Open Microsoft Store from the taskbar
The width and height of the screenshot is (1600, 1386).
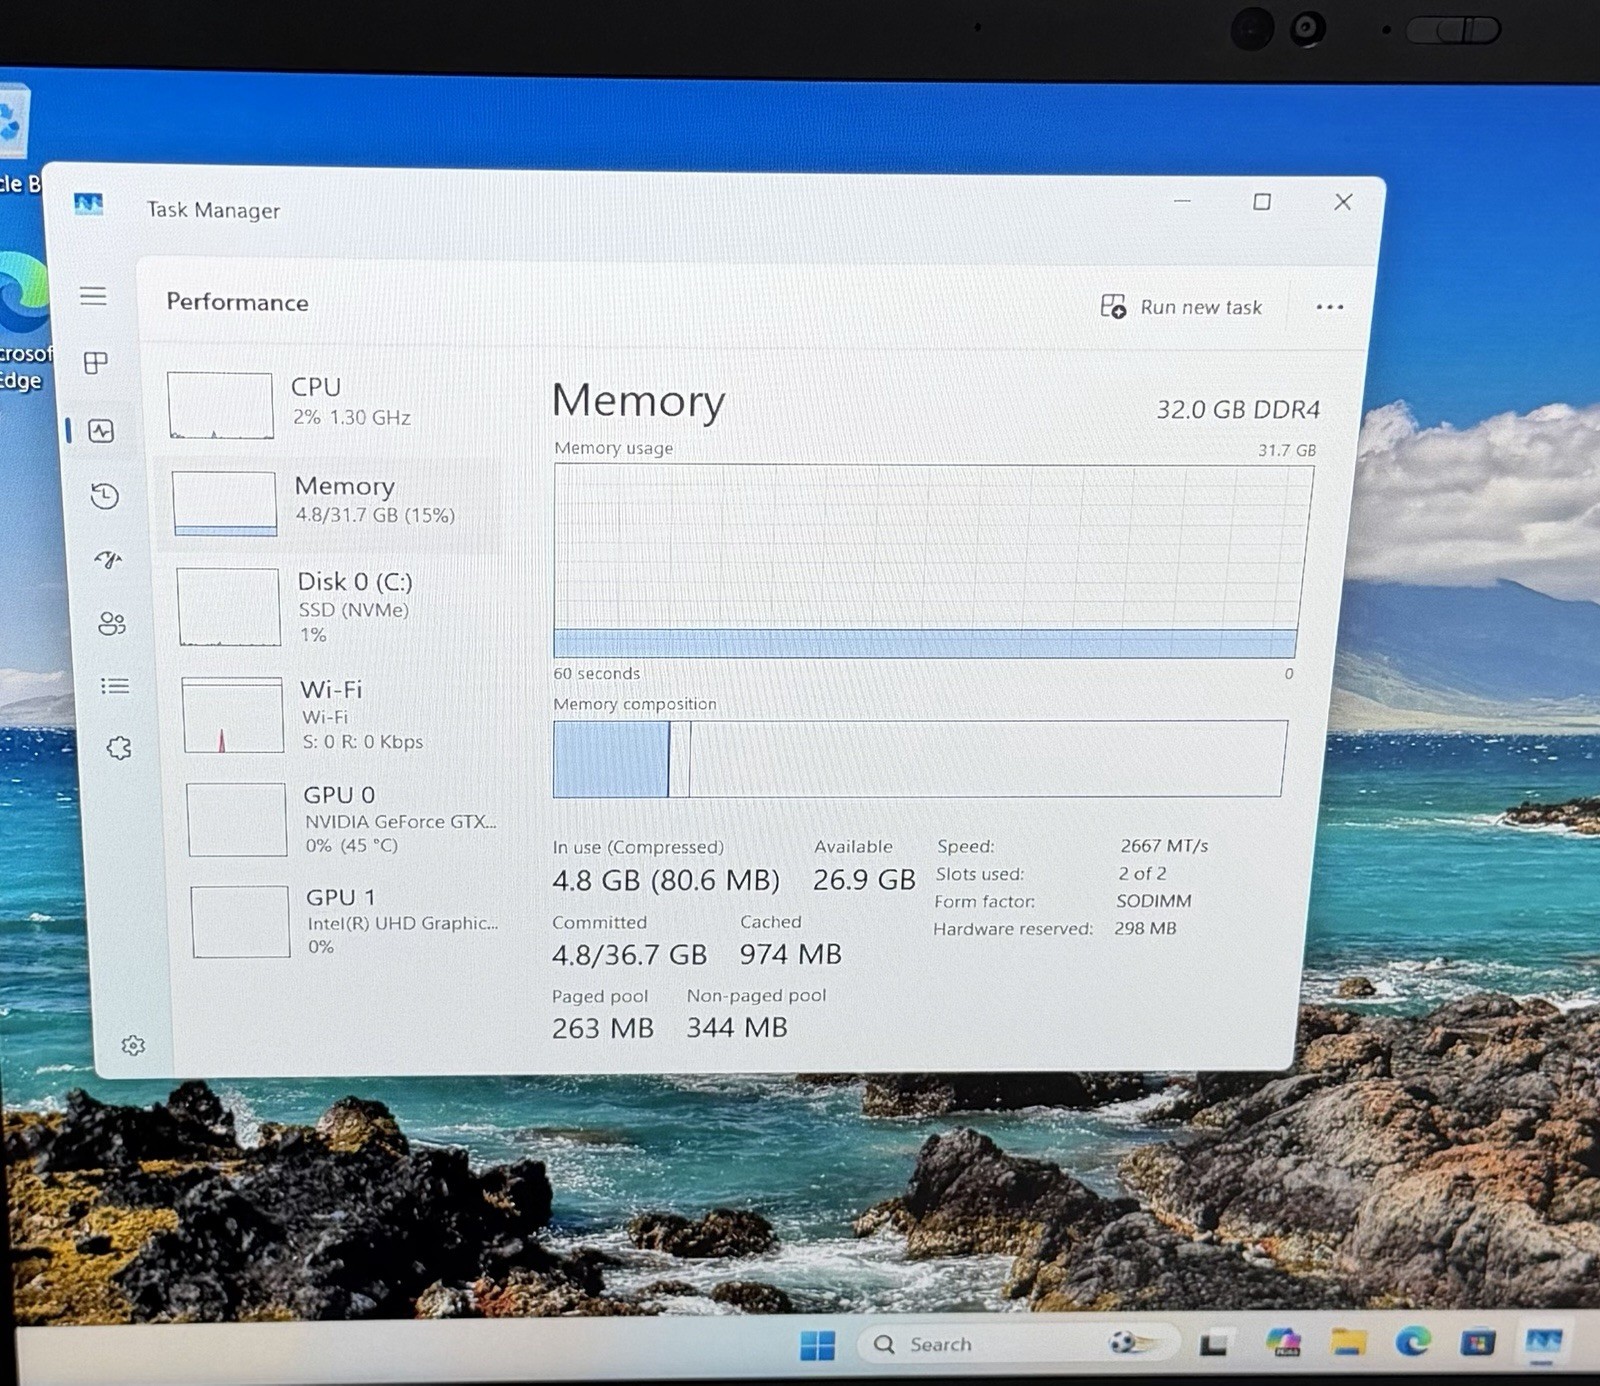[x=1478, y=1341]
